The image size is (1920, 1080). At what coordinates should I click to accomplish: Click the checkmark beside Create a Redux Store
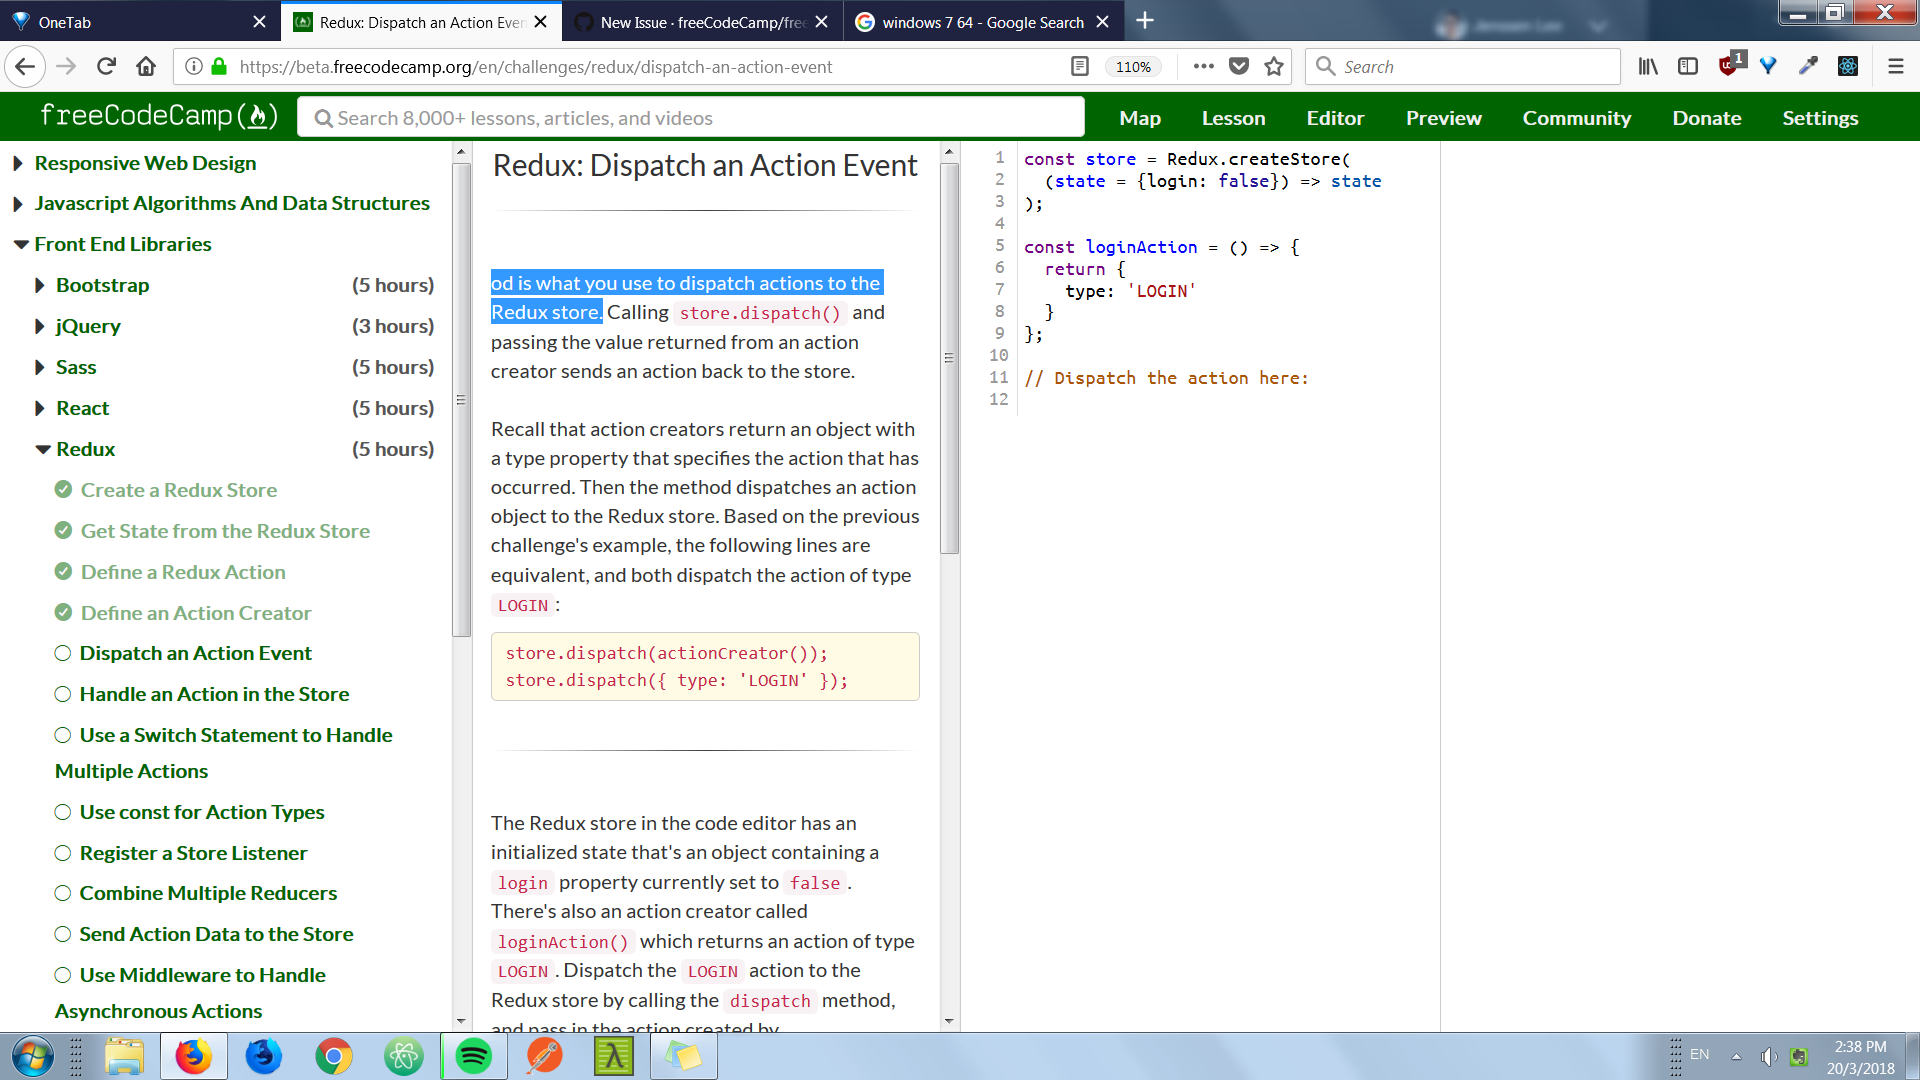[63, 489]
